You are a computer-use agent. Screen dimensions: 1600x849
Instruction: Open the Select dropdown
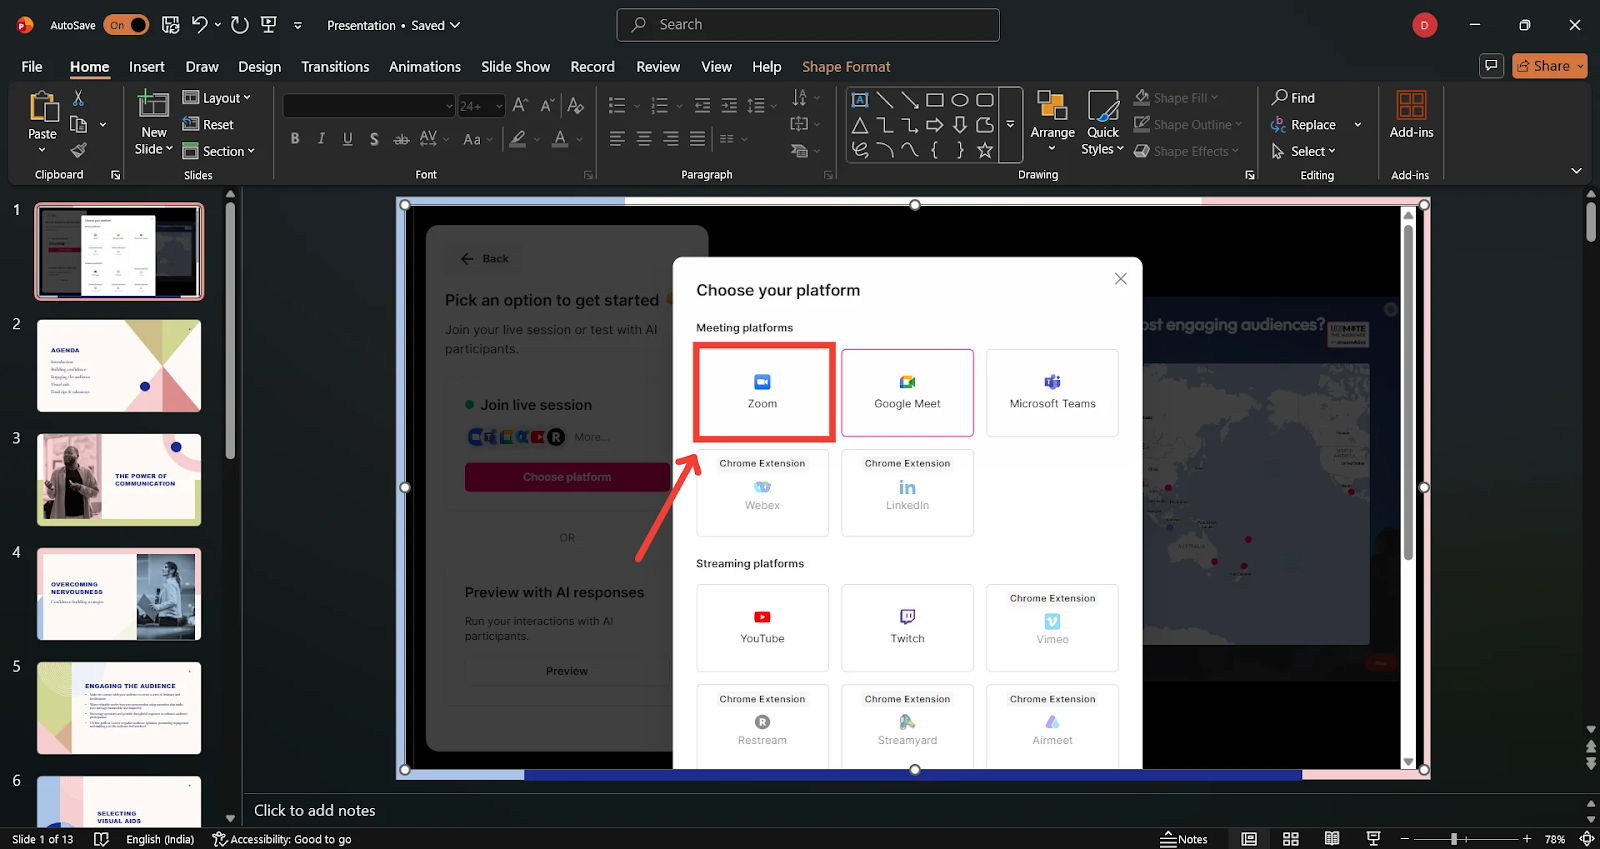click(x=1303, y=151)
